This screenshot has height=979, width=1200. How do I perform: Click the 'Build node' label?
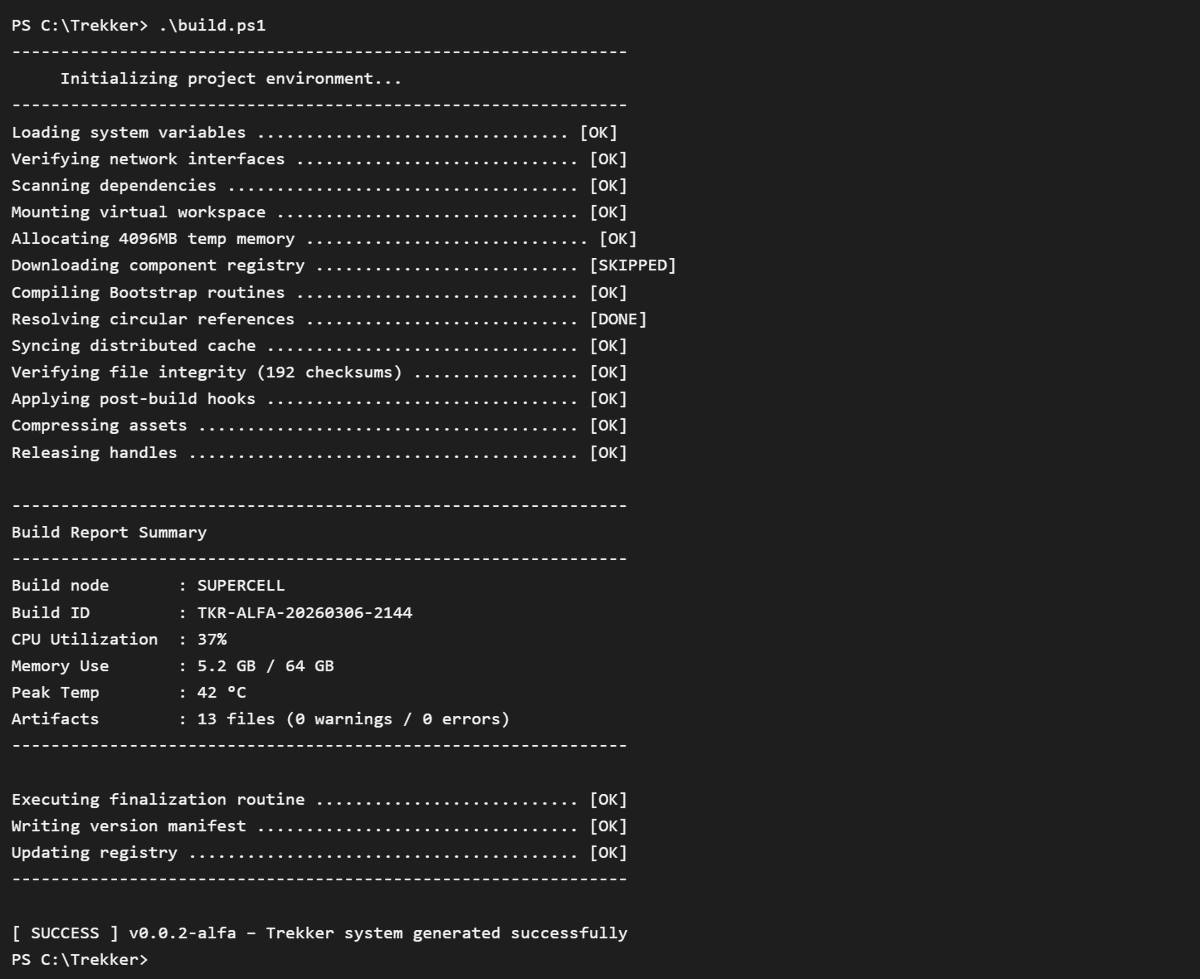60,585
